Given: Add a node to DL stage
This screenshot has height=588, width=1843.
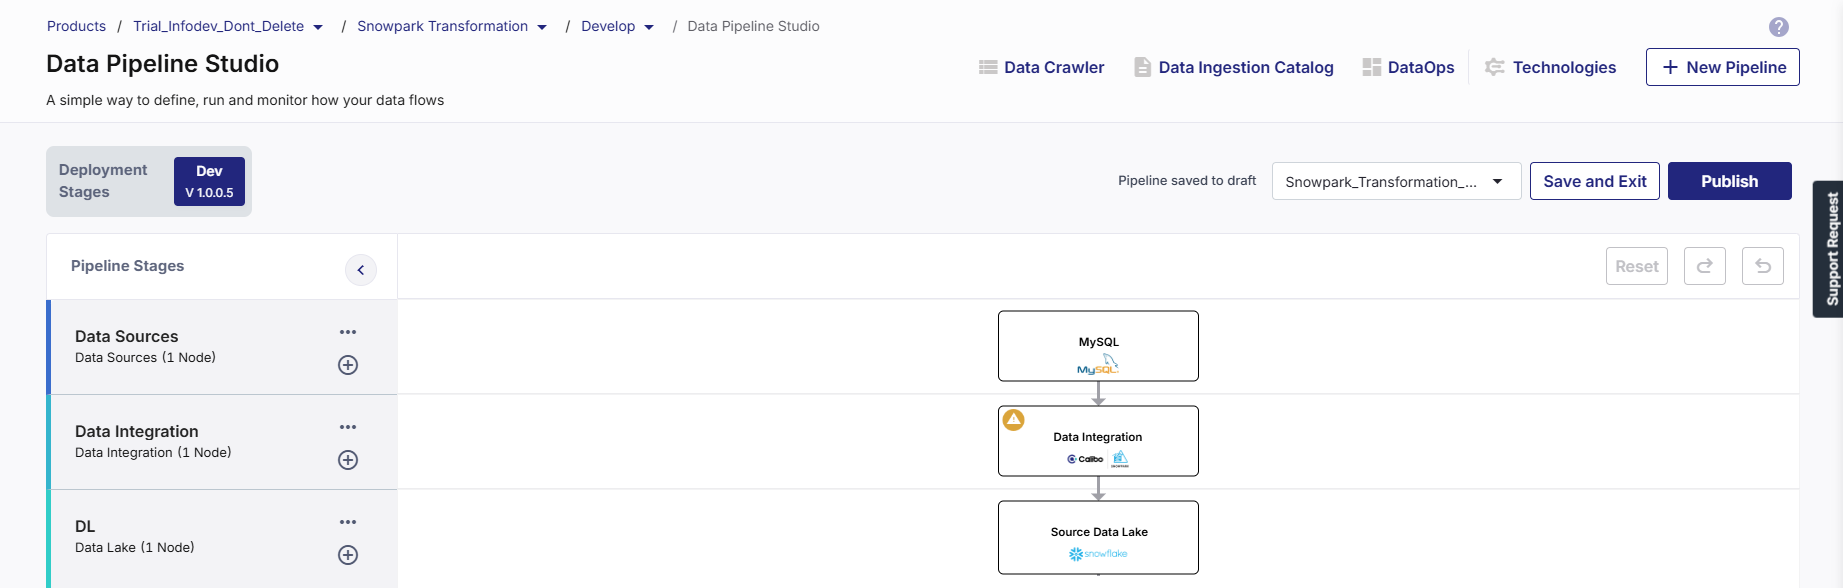Looking at the screenshot, I should pyautogui.click(x=348, y=555).
